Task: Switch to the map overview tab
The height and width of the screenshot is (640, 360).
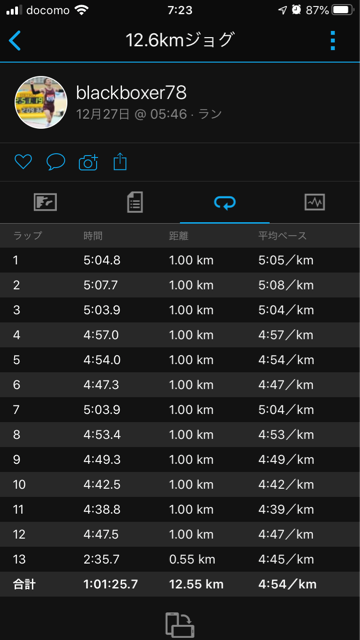Action: pos(45,202)
